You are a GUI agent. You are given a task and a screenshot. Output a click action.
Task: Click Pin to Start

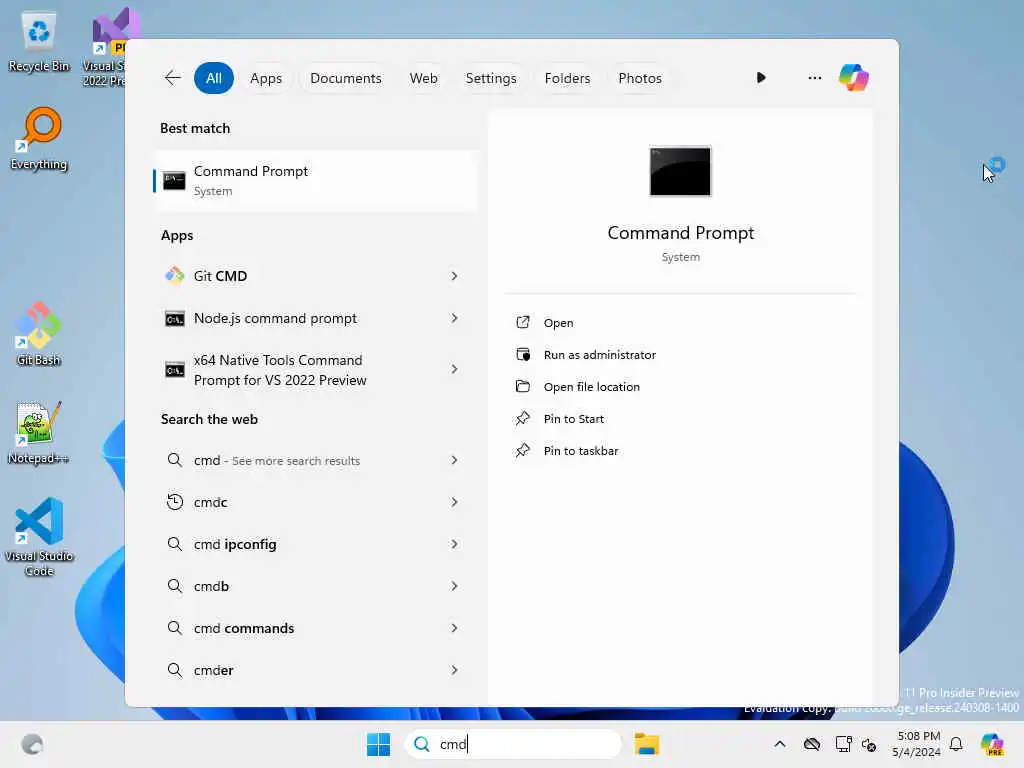click(x=573, y=419)
